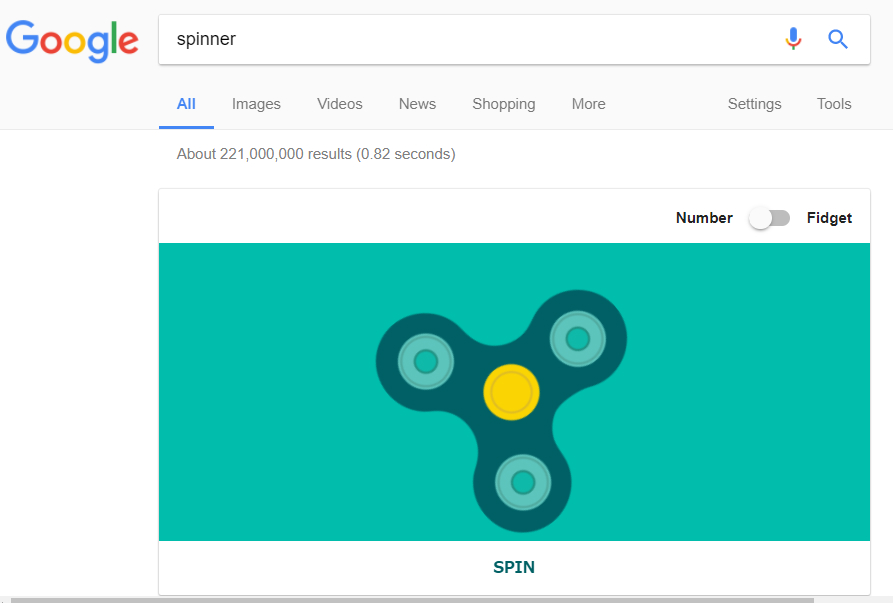Click the magnifying glass search icon

pyautogui.click(x=838, y=39)
